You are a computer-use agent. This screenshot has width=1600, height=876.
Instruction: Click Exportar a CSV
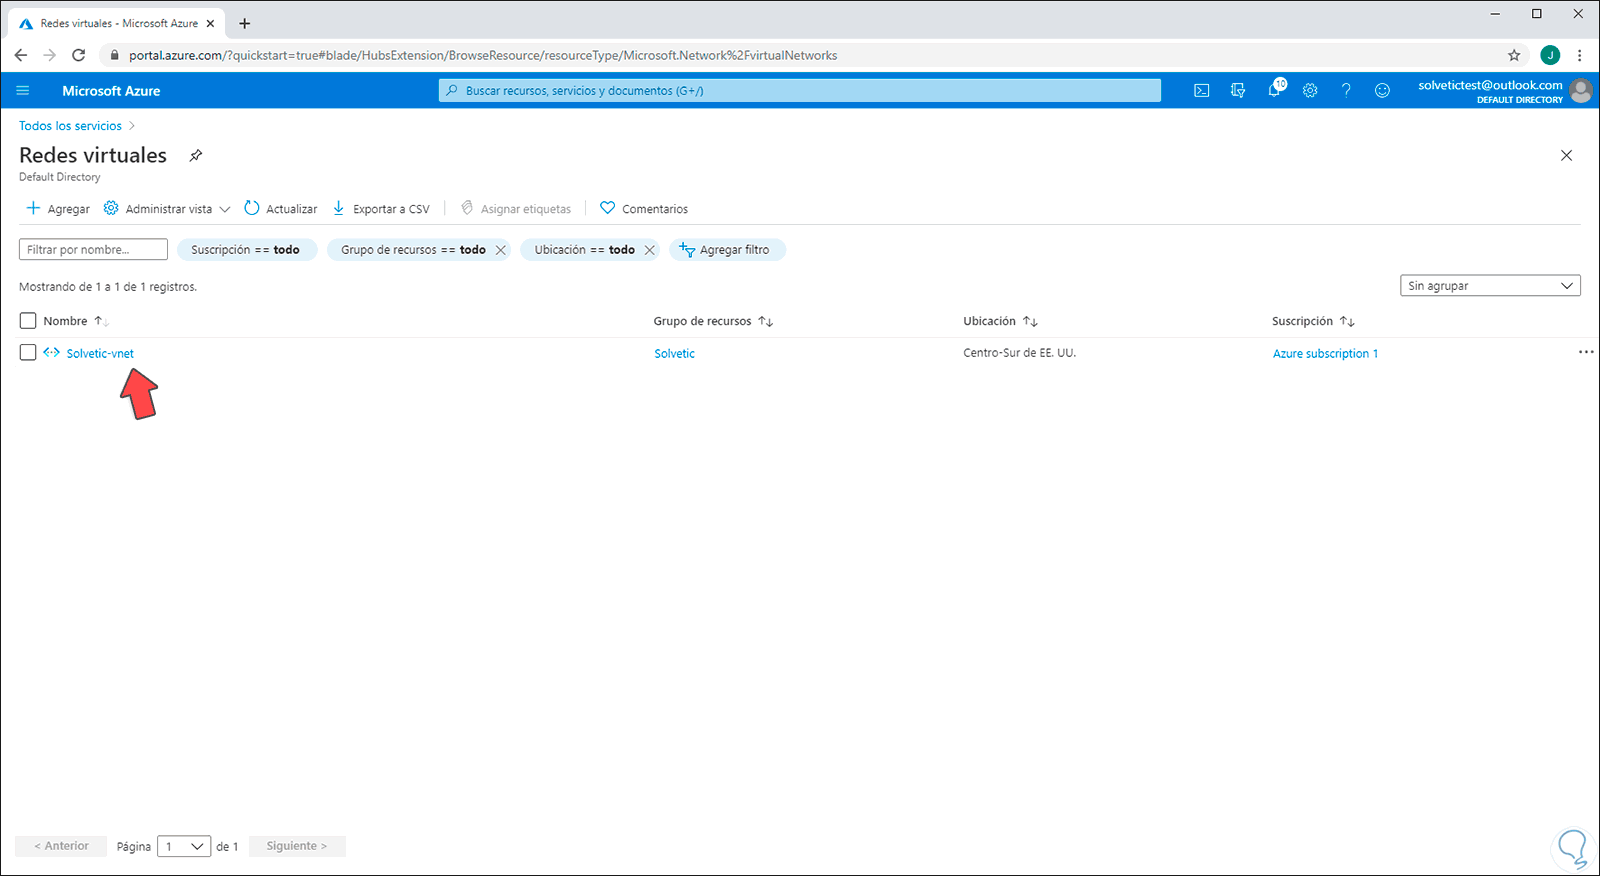click(381, 209)
